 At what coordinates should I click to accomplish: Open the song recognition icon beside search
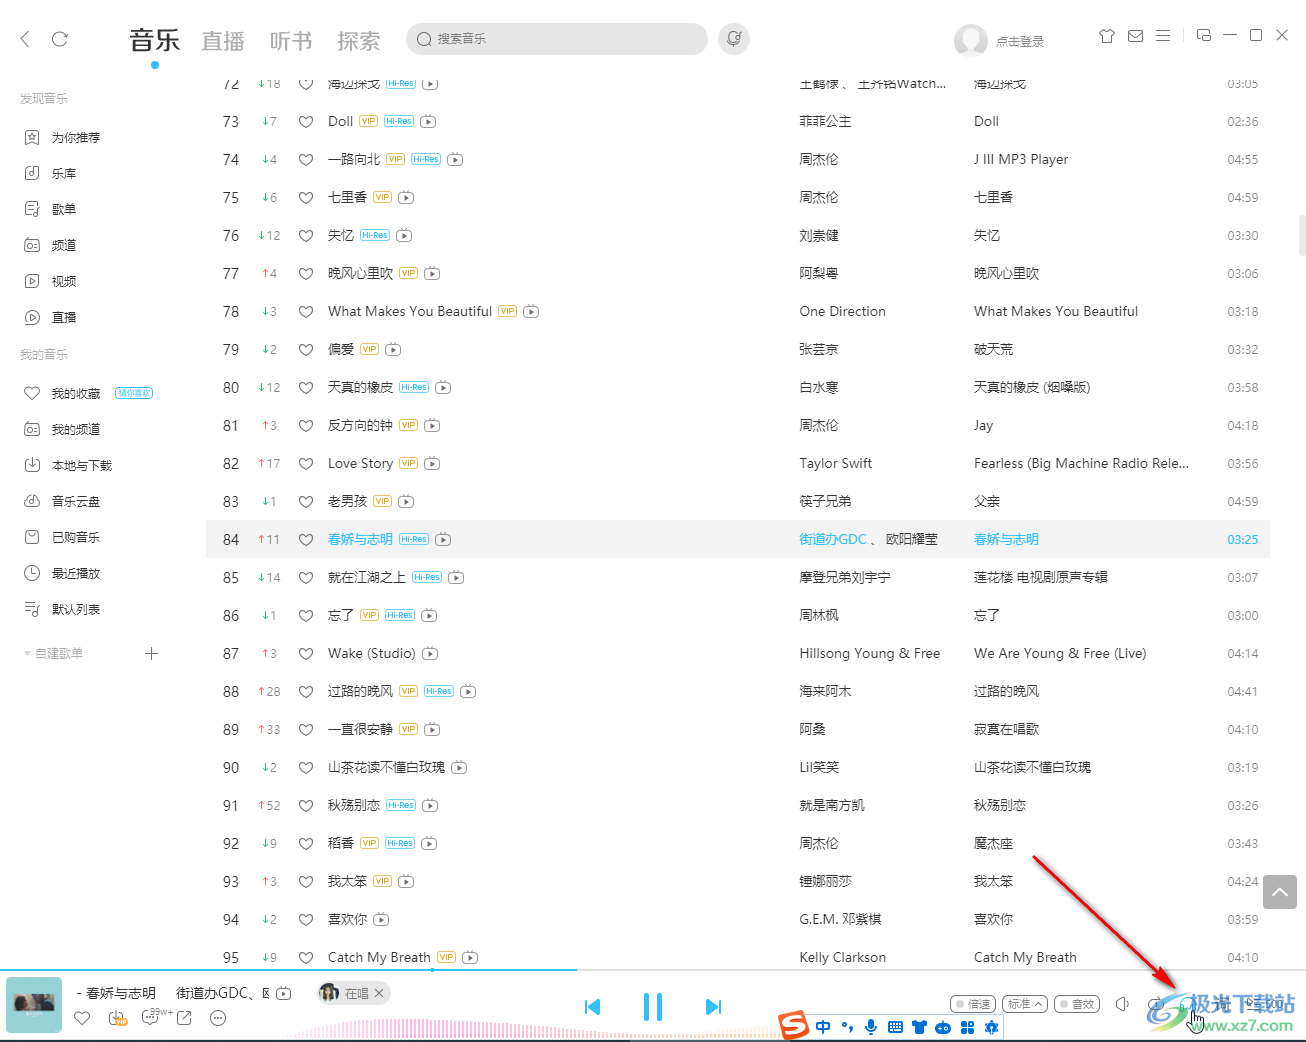click(734, 39)
